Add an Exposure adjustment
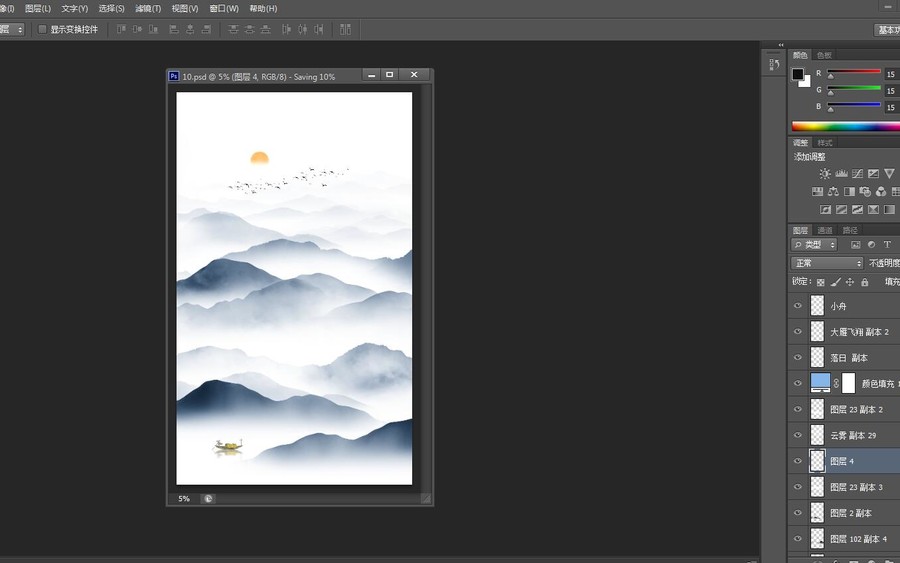Image resolution: width=900 pixels, height=563 pixels. 873,173
